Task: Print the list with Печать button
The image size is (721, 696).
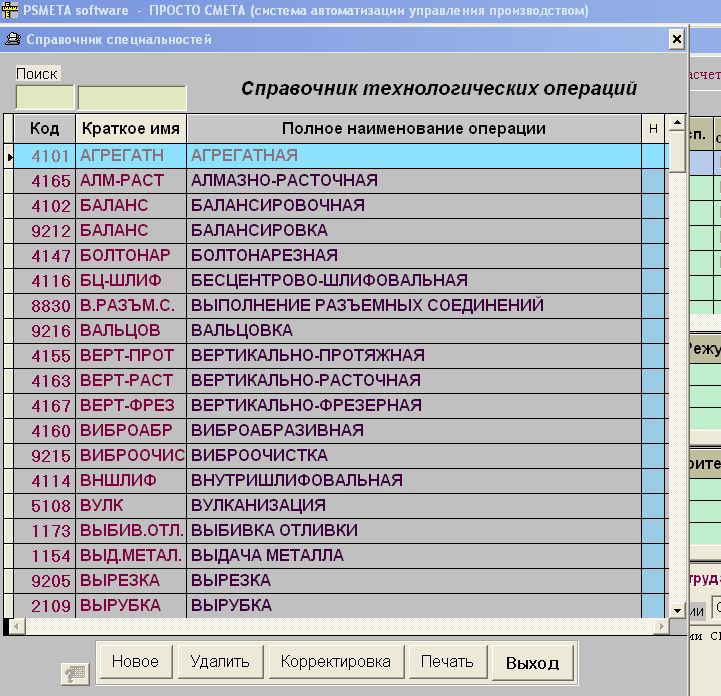Action: 447,662
